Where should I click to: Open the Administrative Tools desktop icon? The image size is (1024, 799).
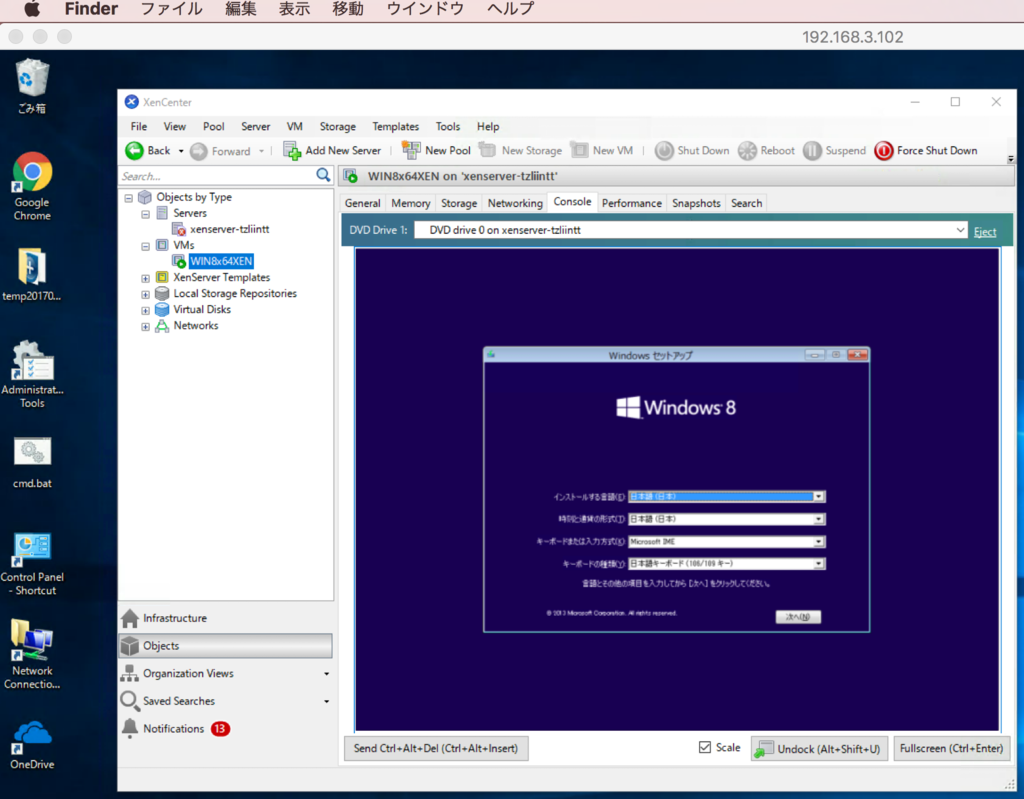tap(32, 375)
